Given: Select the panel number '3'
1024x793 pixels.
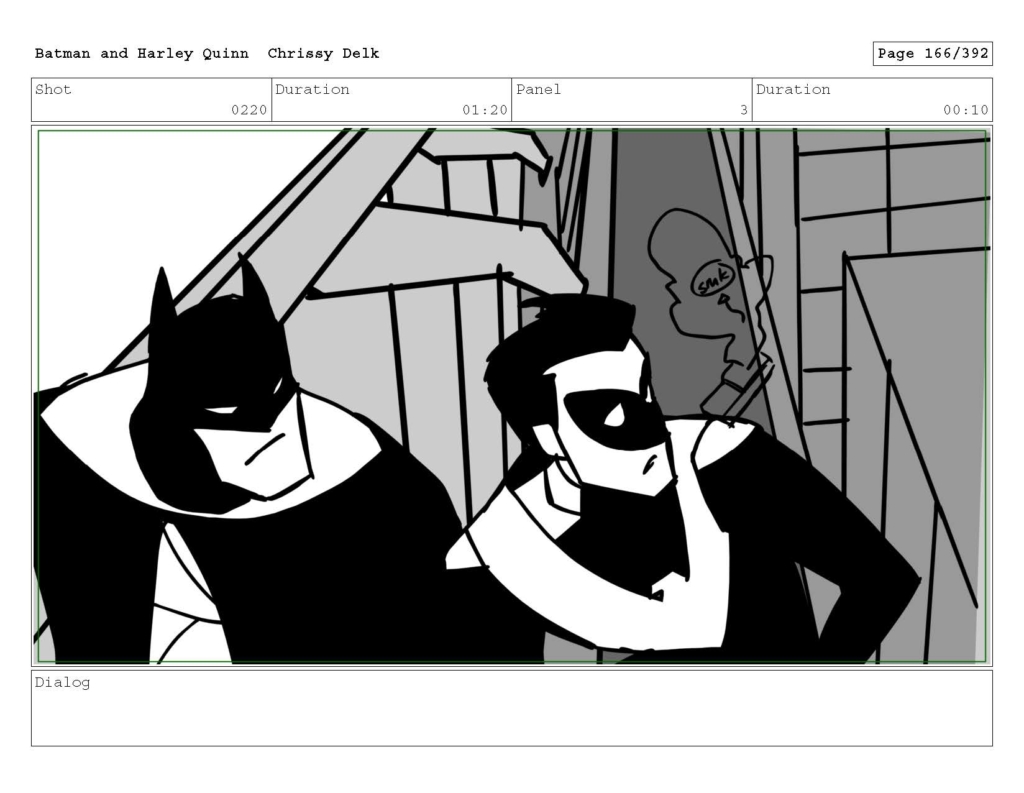Looking at the screenshot, I should (743, 110).
